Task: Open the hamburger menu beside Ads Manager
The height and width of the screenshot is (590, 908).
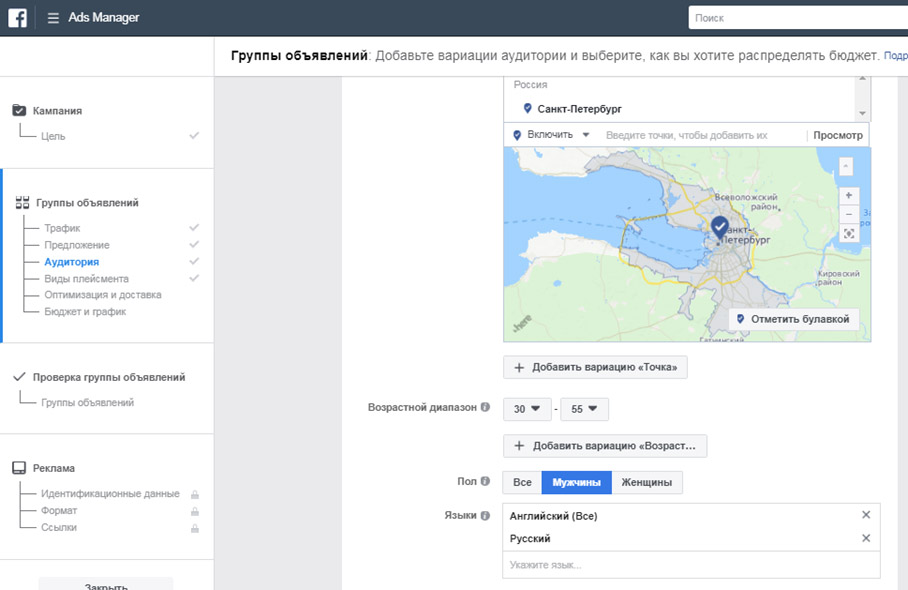Action: click(x=53, y=18)
